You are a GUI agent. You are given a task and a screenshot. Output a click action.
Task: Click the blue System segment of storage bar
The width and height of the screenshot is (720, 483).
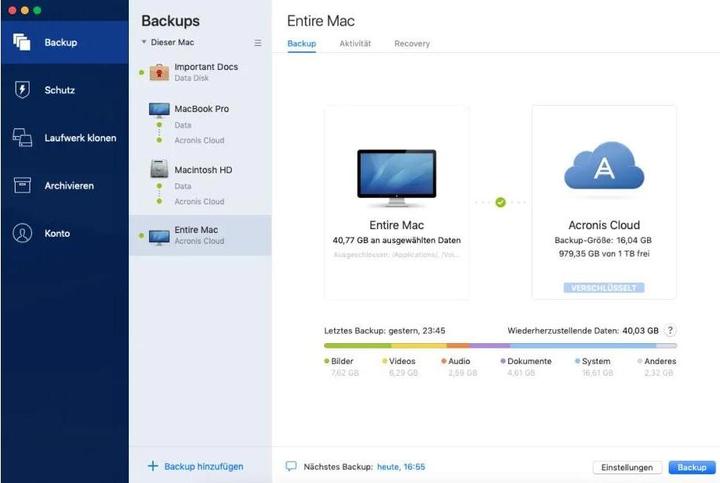pyautogui.click(x=583, y=345)
